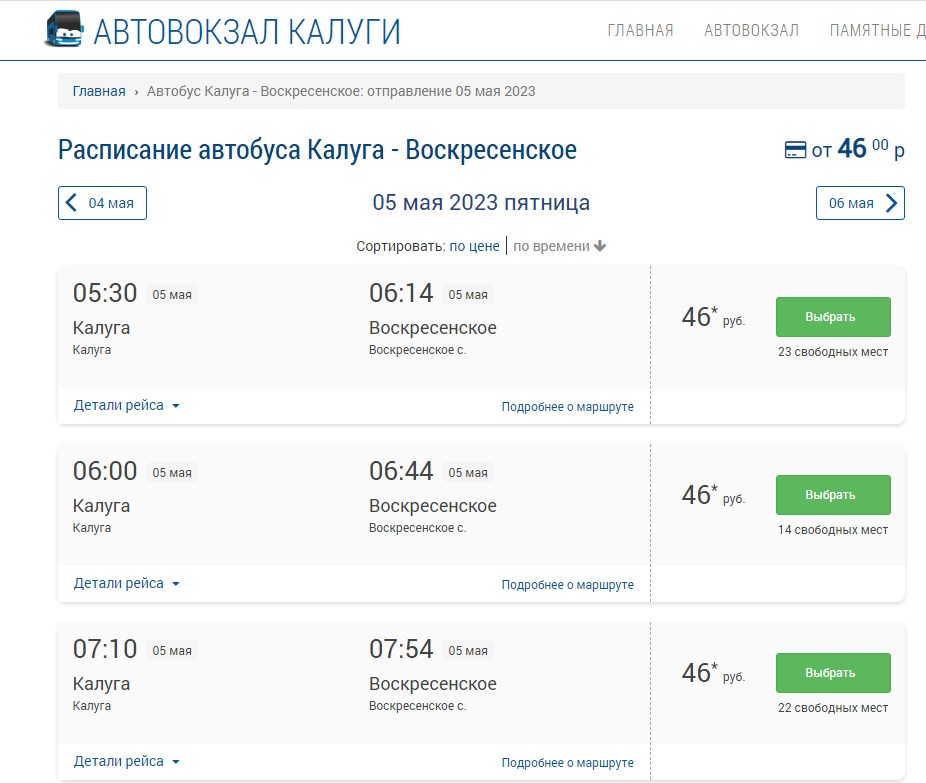Click Главная in the breadcrumb
Screen dimensions: 926x783
(99, 91)
